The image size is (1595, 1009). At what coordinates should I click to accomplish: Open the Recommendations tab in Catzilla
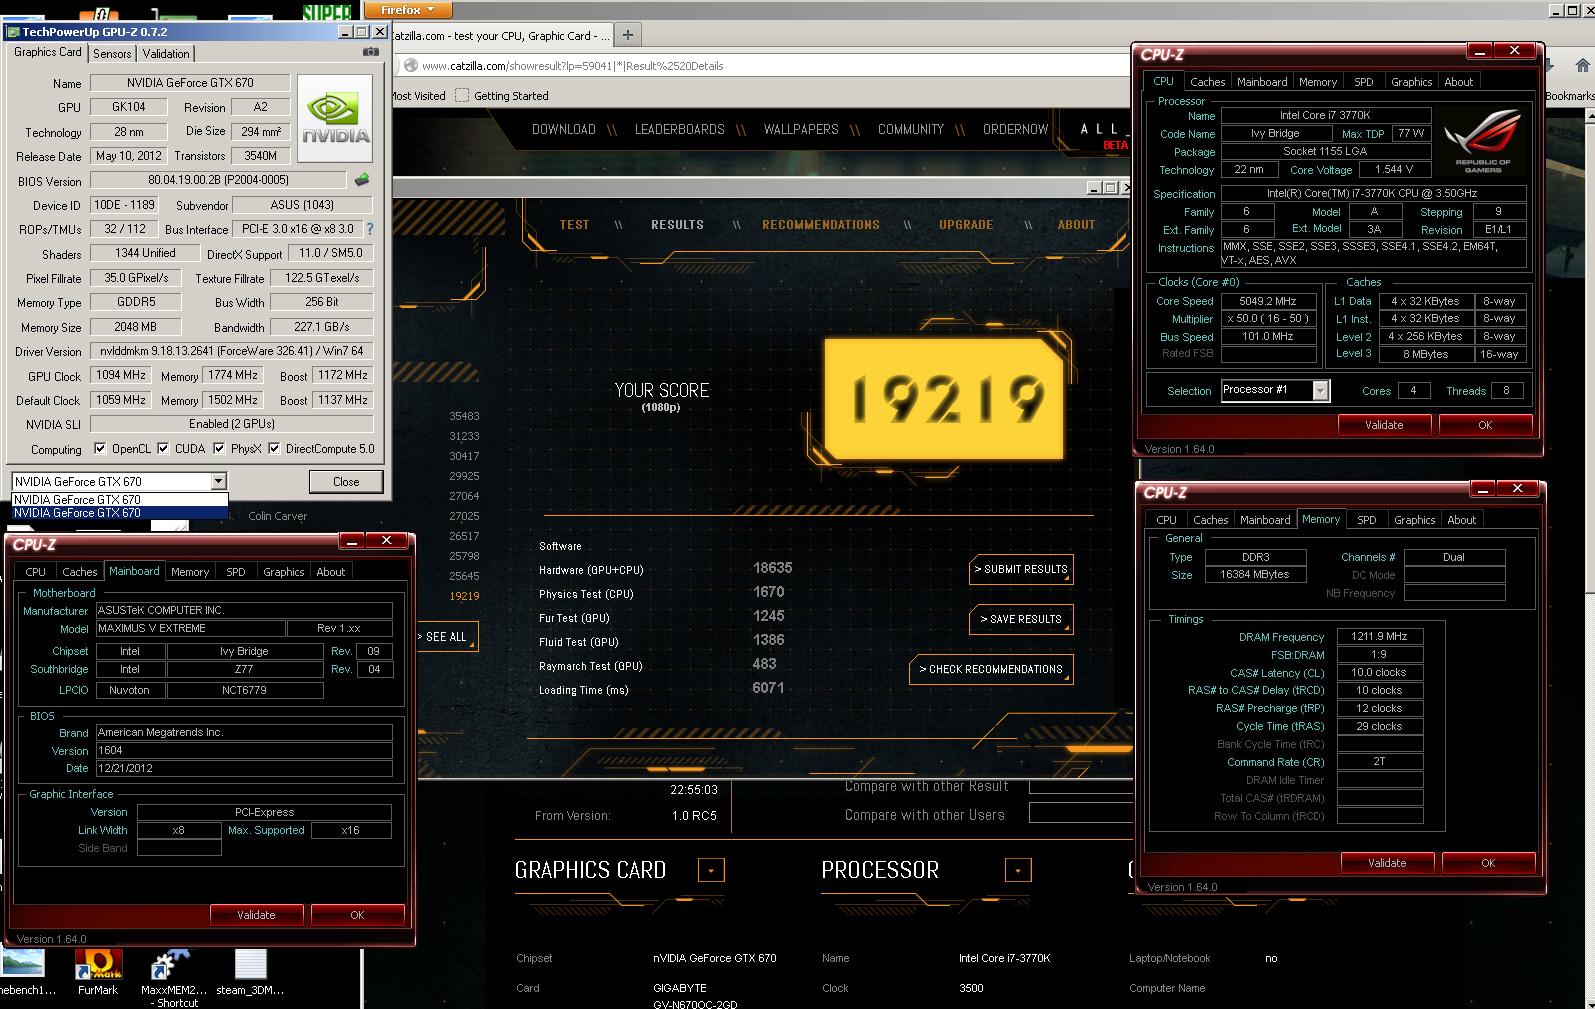[x=820, y=225]
